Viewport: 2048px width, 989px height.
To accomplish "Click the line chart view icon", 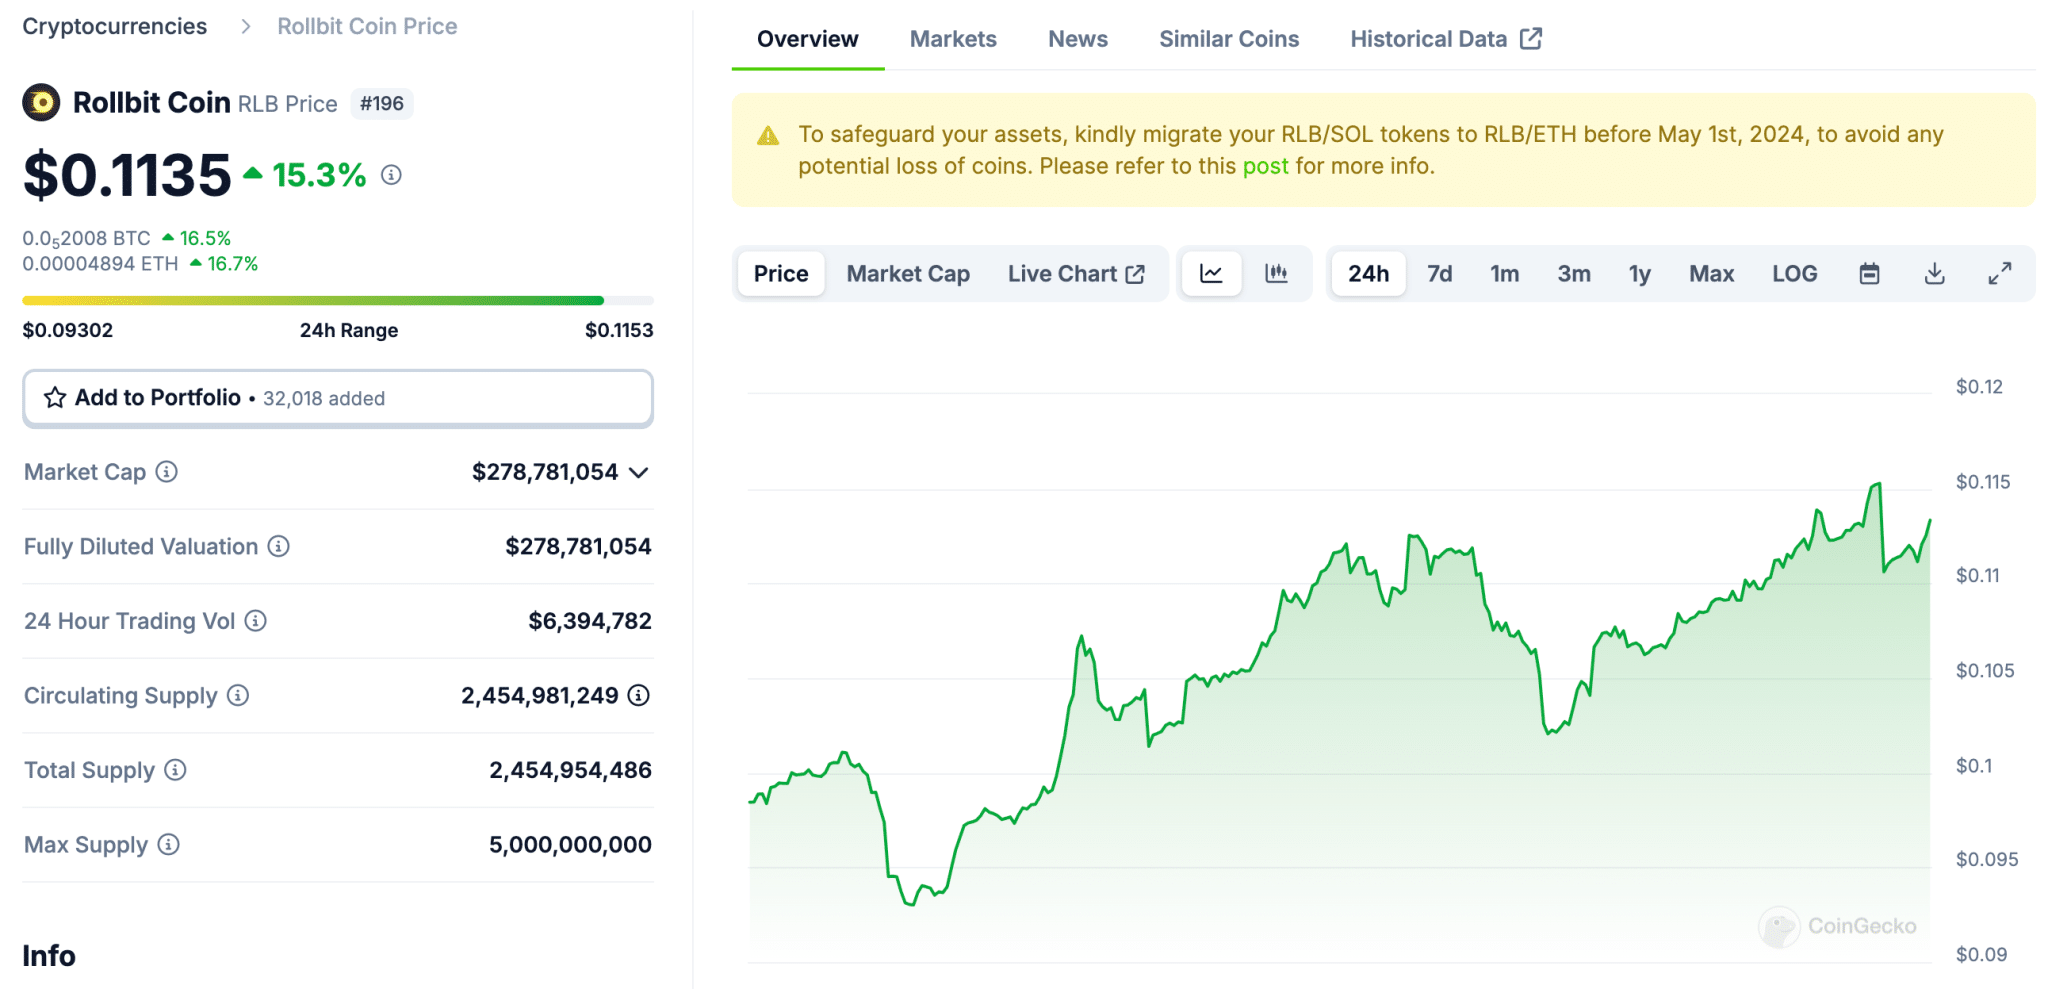I will [x=1211, y=274].
